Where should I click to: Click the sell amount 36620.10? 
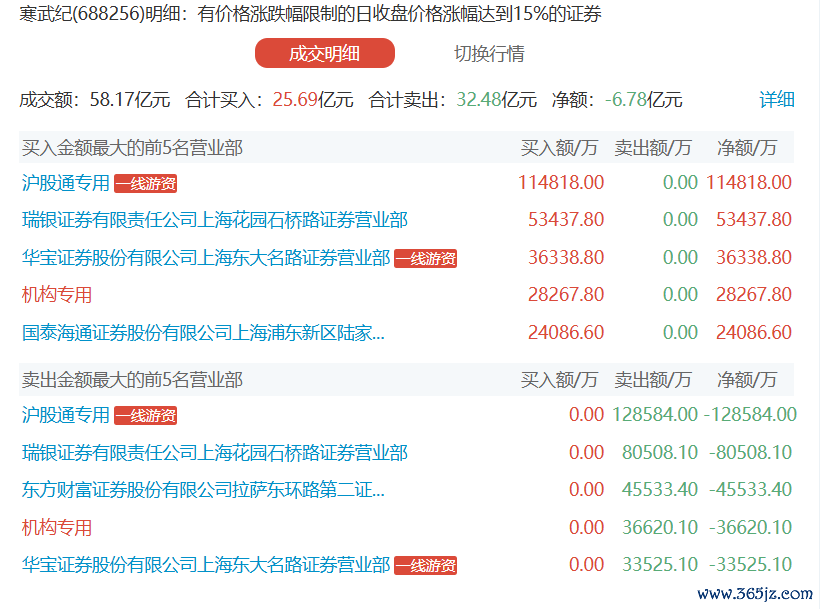point(659,527)
